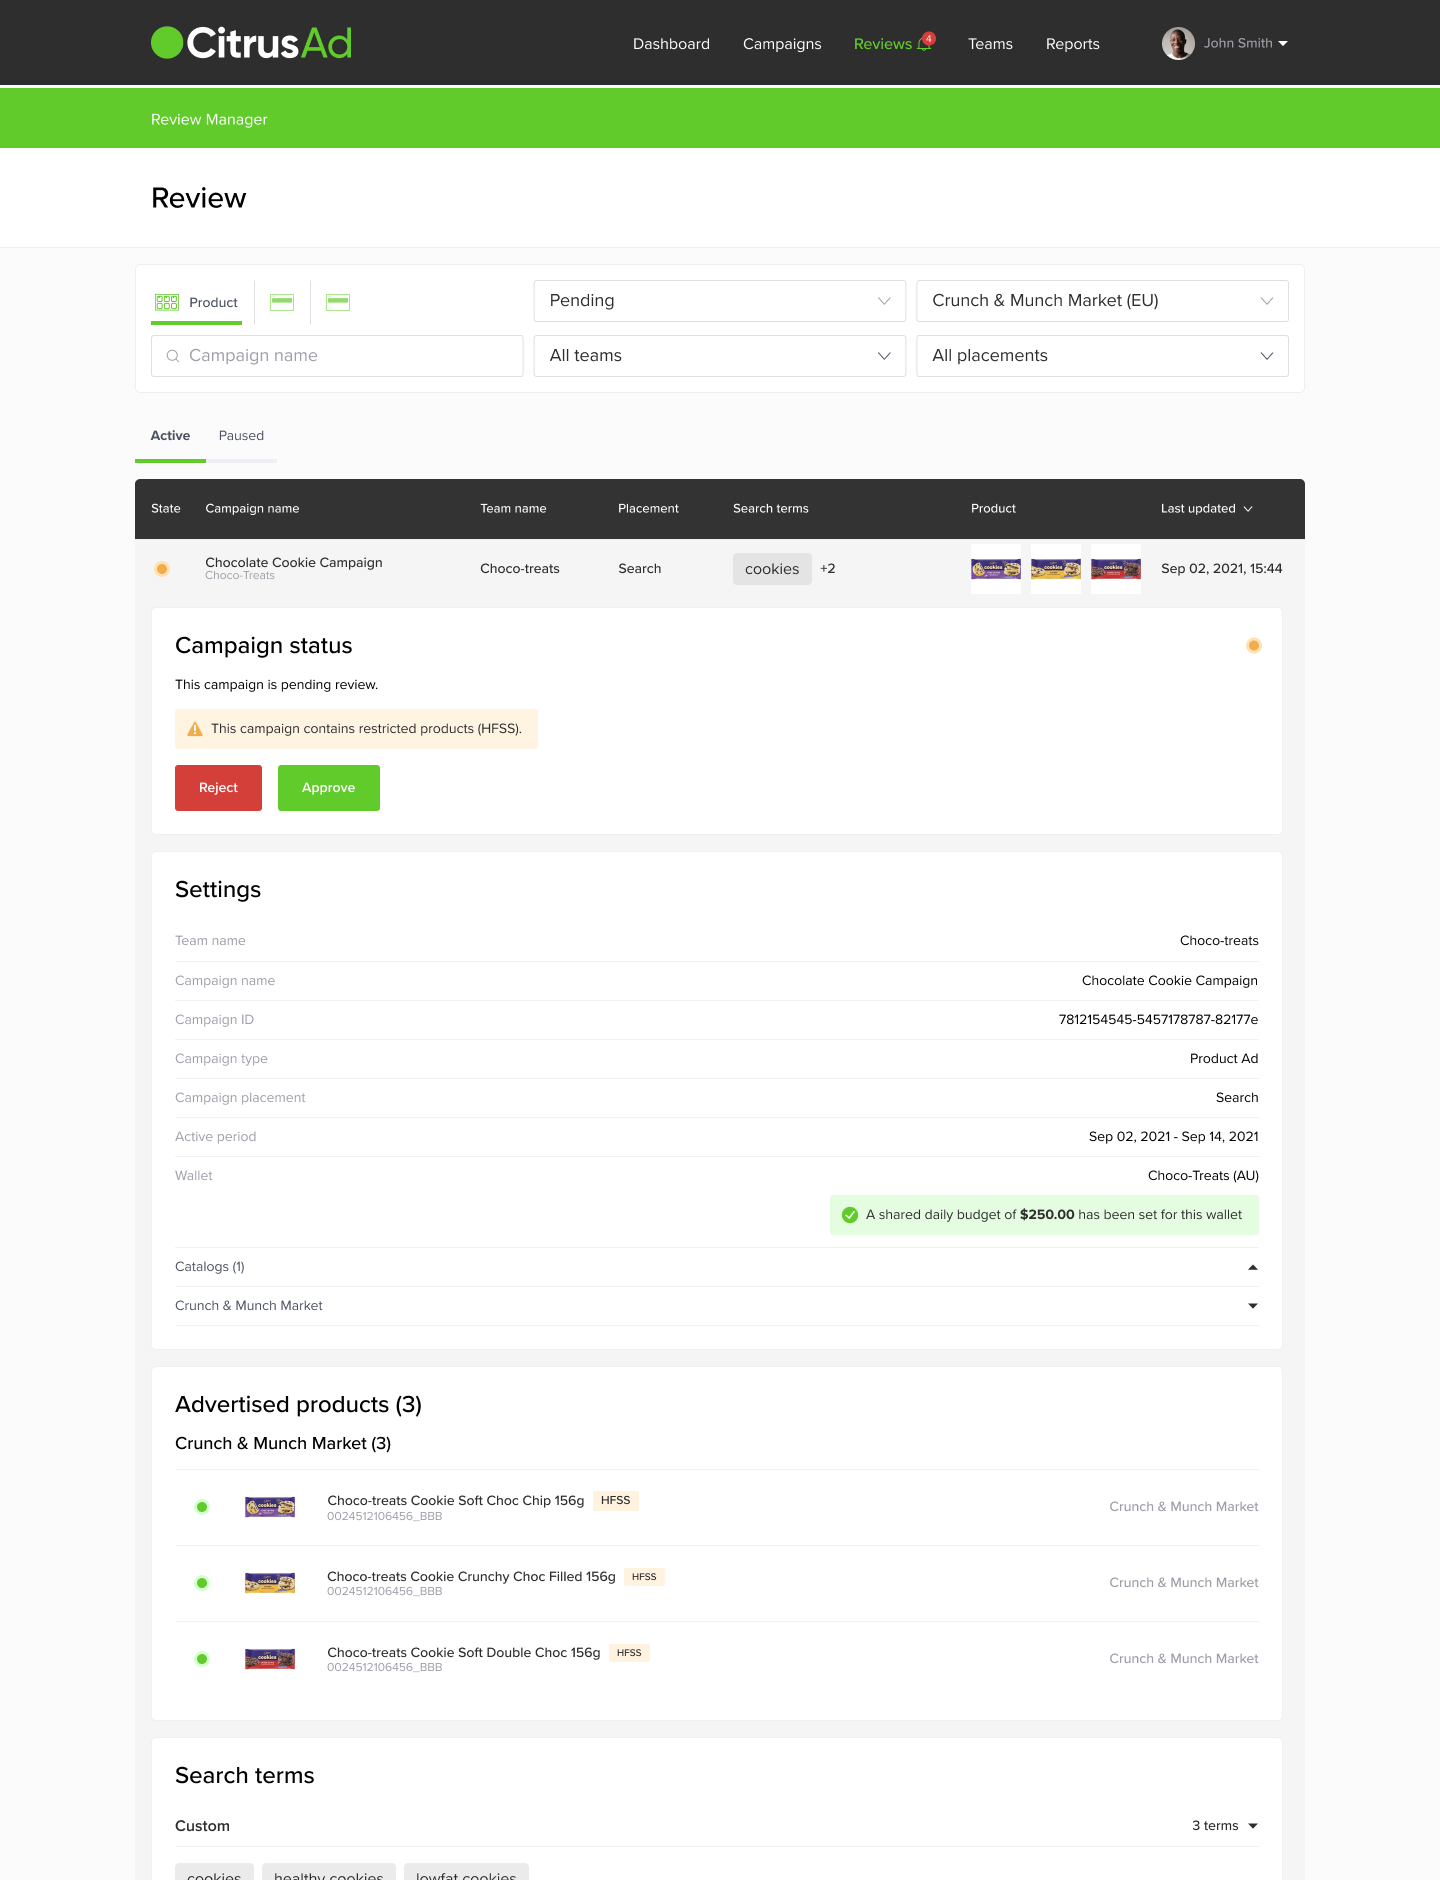Collapse the Catalogs (1) section
Image resolution: width=1440 pixels, height=1880 pixels.
coord(1253,1267)
